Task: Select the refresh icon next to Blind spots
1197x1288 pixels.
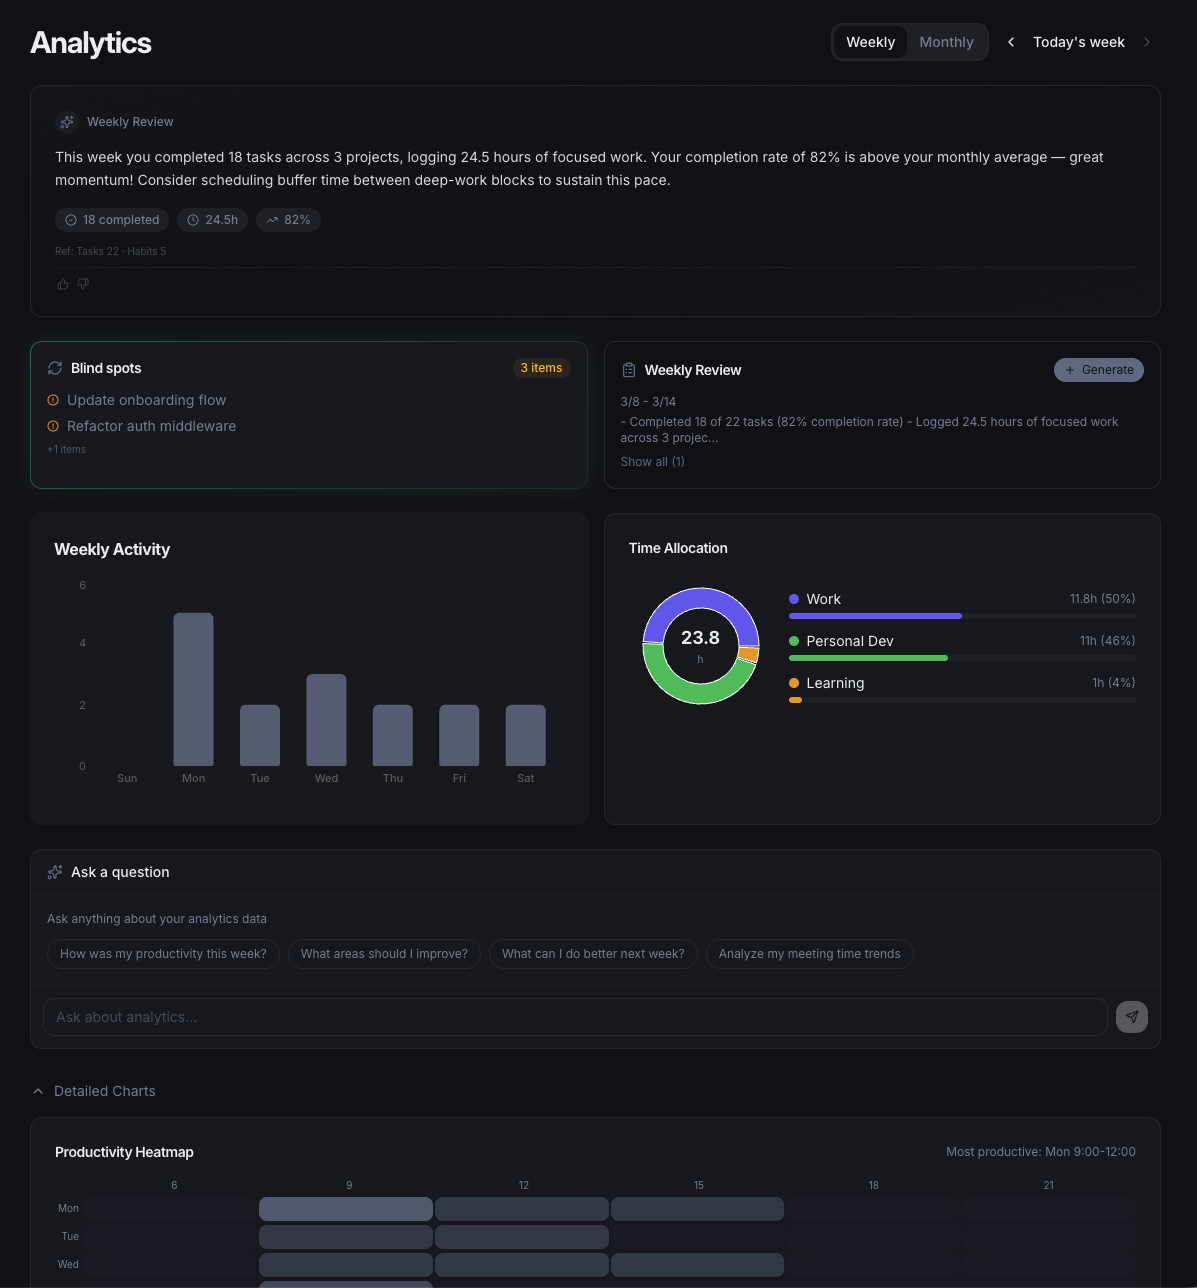Action: click(55, 368)
